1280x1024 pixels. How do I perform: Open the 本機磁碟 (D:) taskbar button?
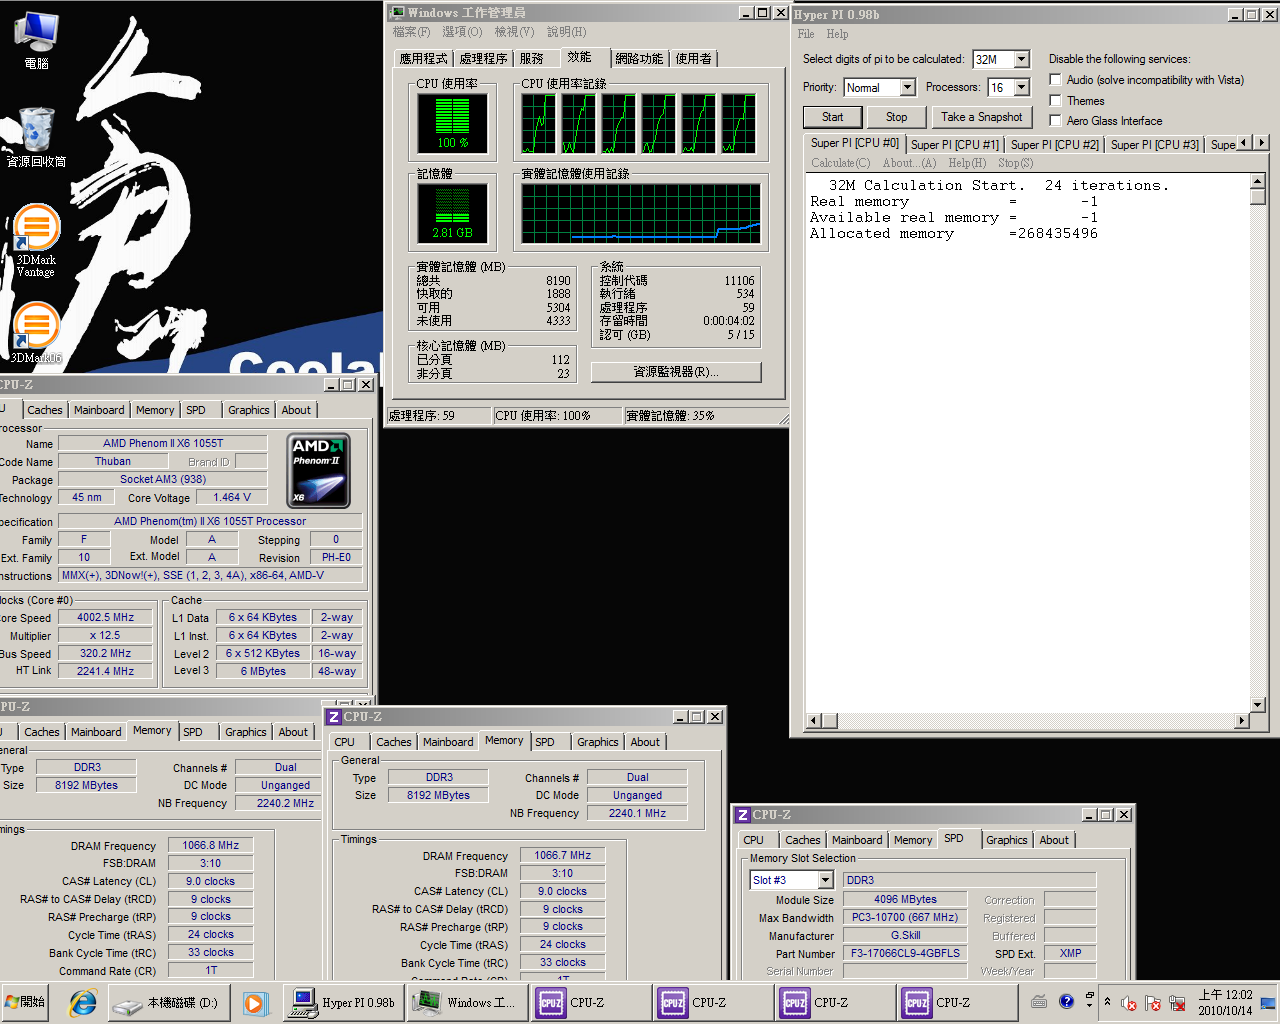(168, 1002)
